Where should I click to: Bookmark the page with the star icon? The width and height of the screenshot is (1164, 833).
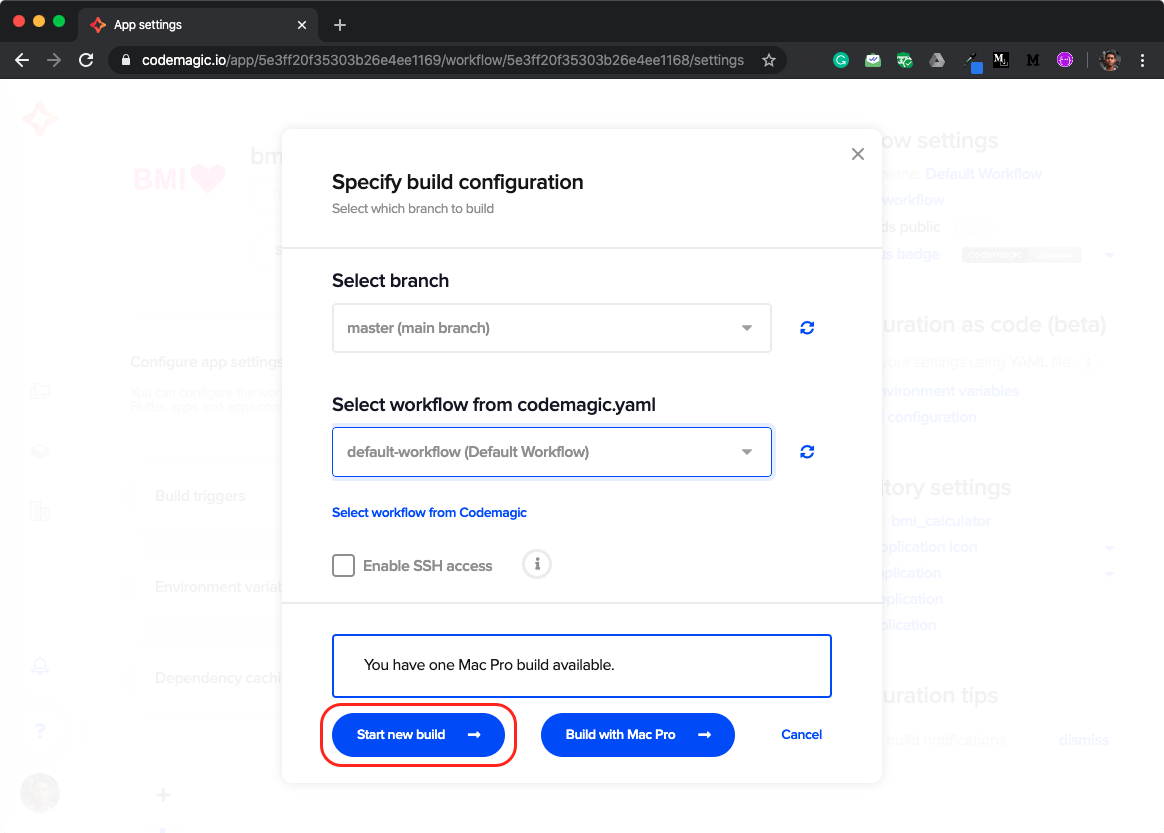click(769, 60)
